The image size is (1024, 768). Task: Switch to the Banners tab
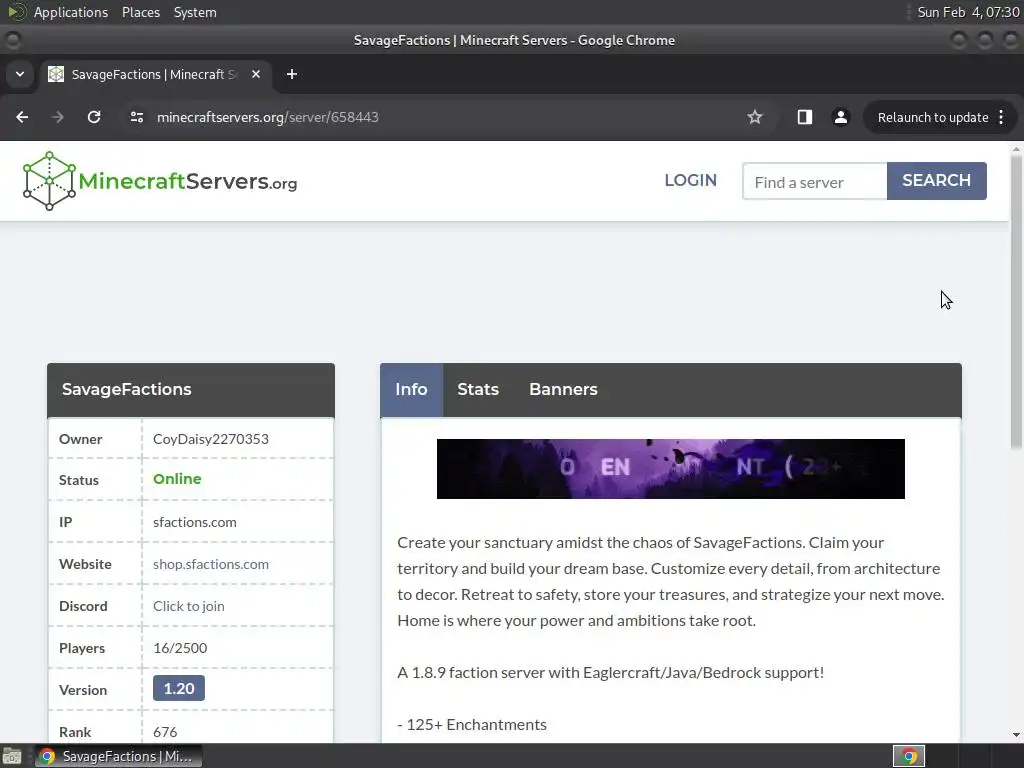563,390
